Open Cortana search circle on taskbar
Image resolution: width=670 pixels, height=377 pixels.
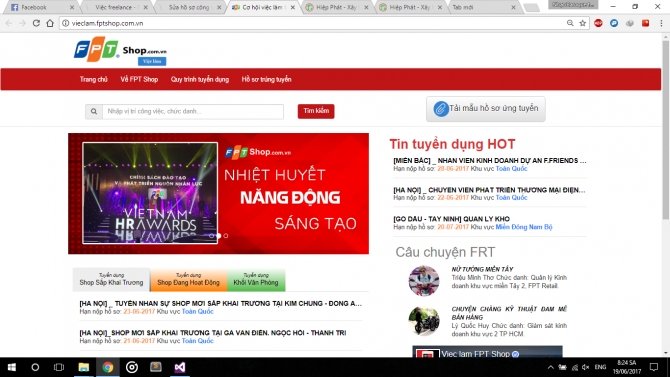click(x=35, y=367)
